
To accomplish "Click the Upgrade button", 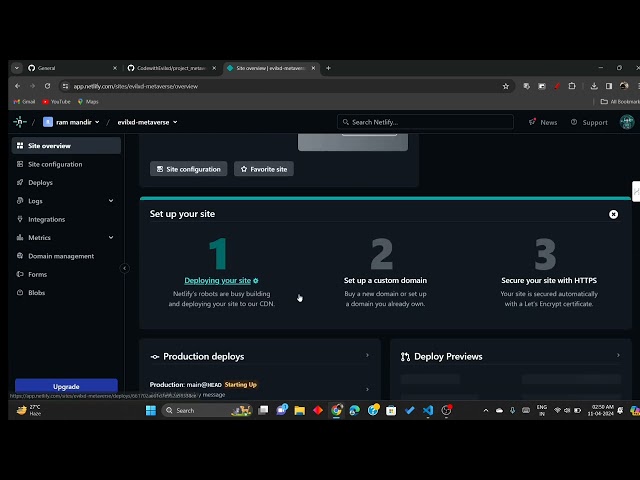I will pos(66,386).
